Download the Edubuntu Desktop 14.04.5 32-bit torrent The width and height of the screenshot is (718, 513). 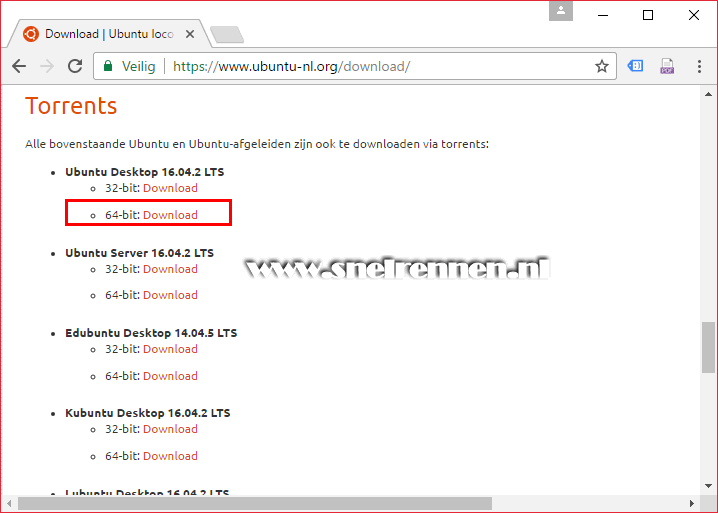click(x=170, y=349)
